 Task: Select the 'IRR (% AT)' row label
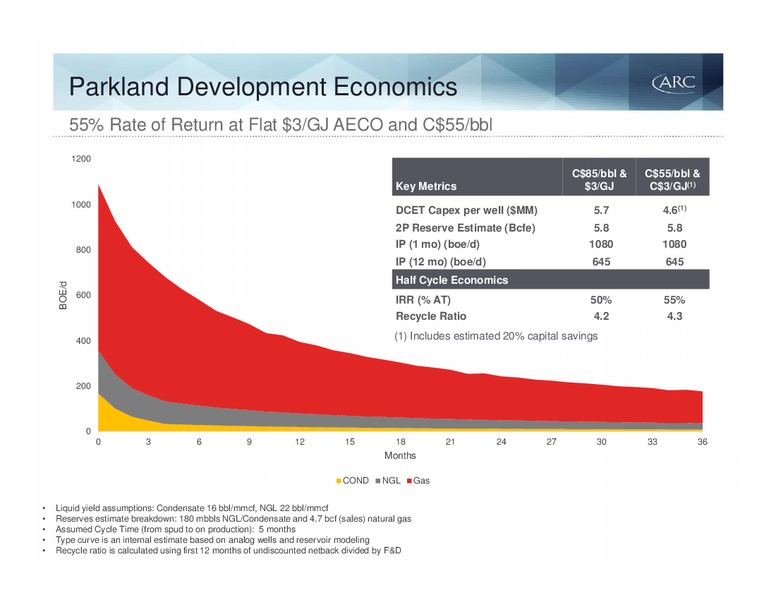[x=423, y=300]
